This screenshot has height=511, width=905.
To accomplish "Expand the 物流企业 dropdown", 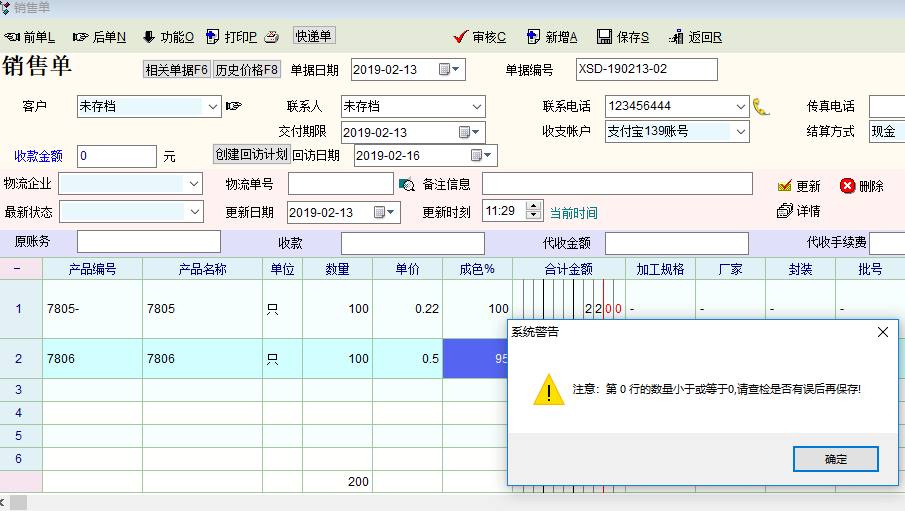I will 193,184.
